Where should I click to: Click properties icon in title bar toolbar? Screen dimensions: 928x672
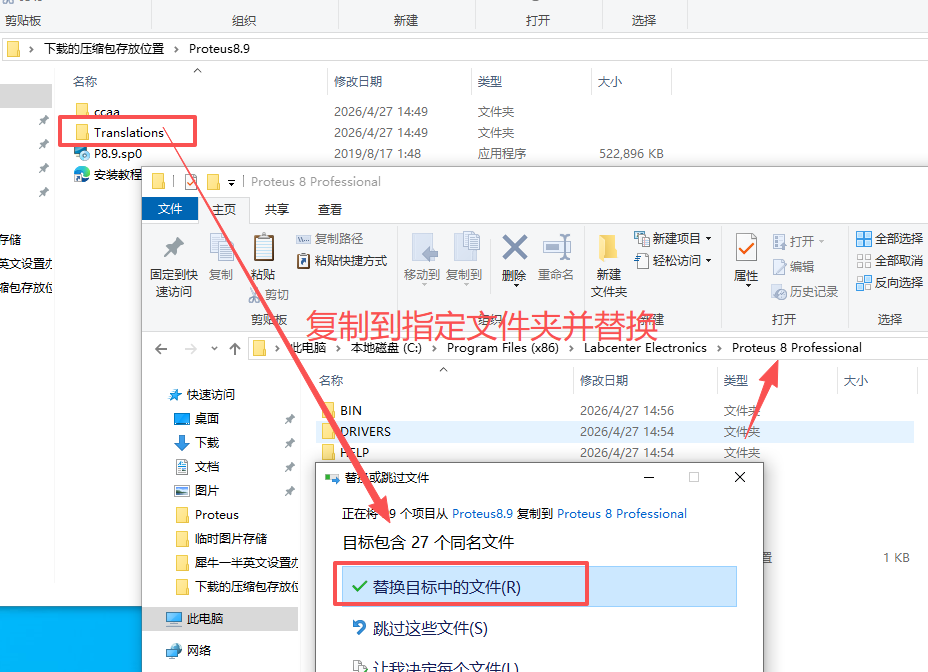click(x=191, y=181)
